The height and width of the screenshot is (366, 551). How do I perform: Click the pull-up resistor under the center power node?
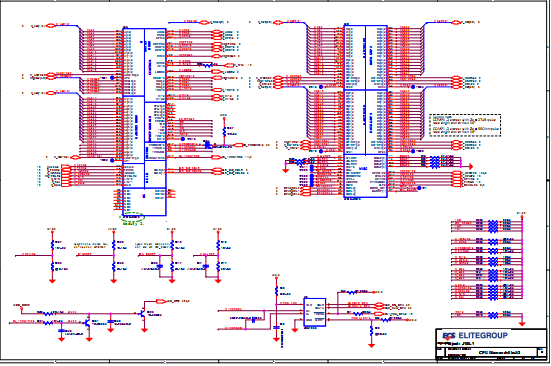pos(276,290)
